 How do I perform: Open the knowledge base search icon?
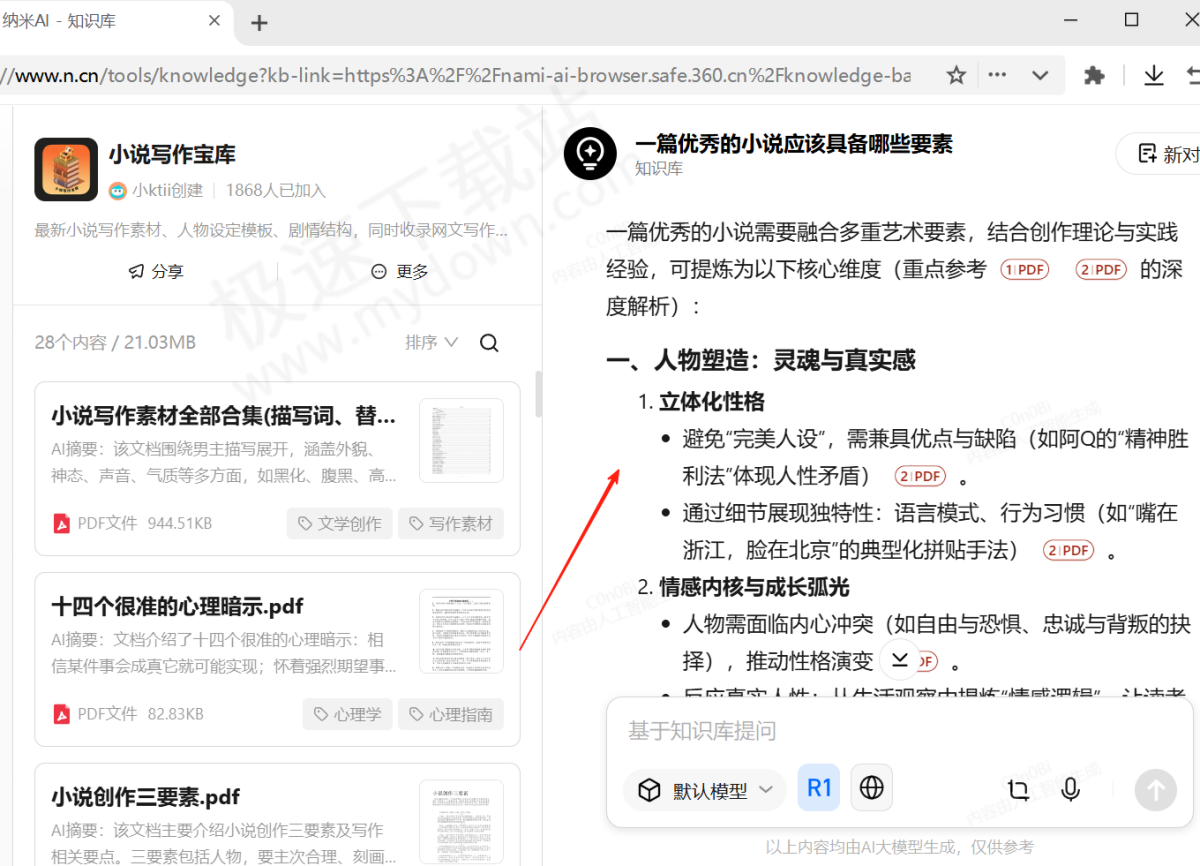tap(489, 342)
